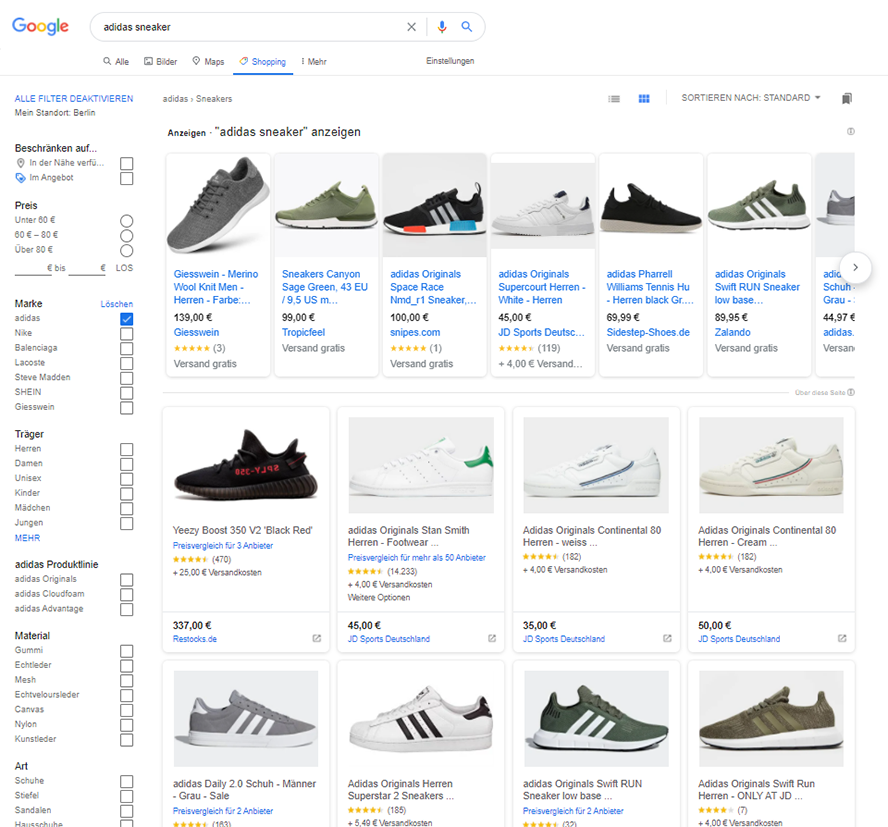888x827 pixels.
Task: Switch to the Maps tab
Action: (x=208, y=61)
